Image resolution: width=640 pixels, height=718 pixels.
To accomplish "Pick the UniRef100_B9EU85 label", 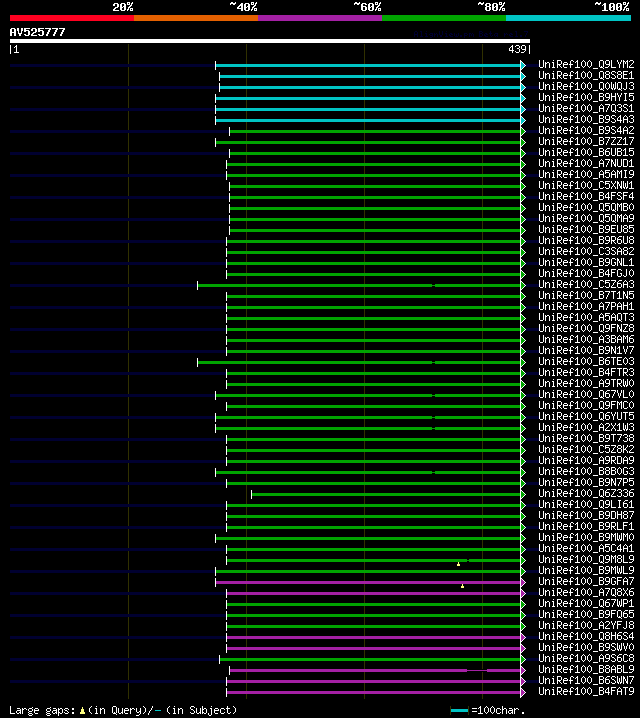I will [x=586, y=229].
